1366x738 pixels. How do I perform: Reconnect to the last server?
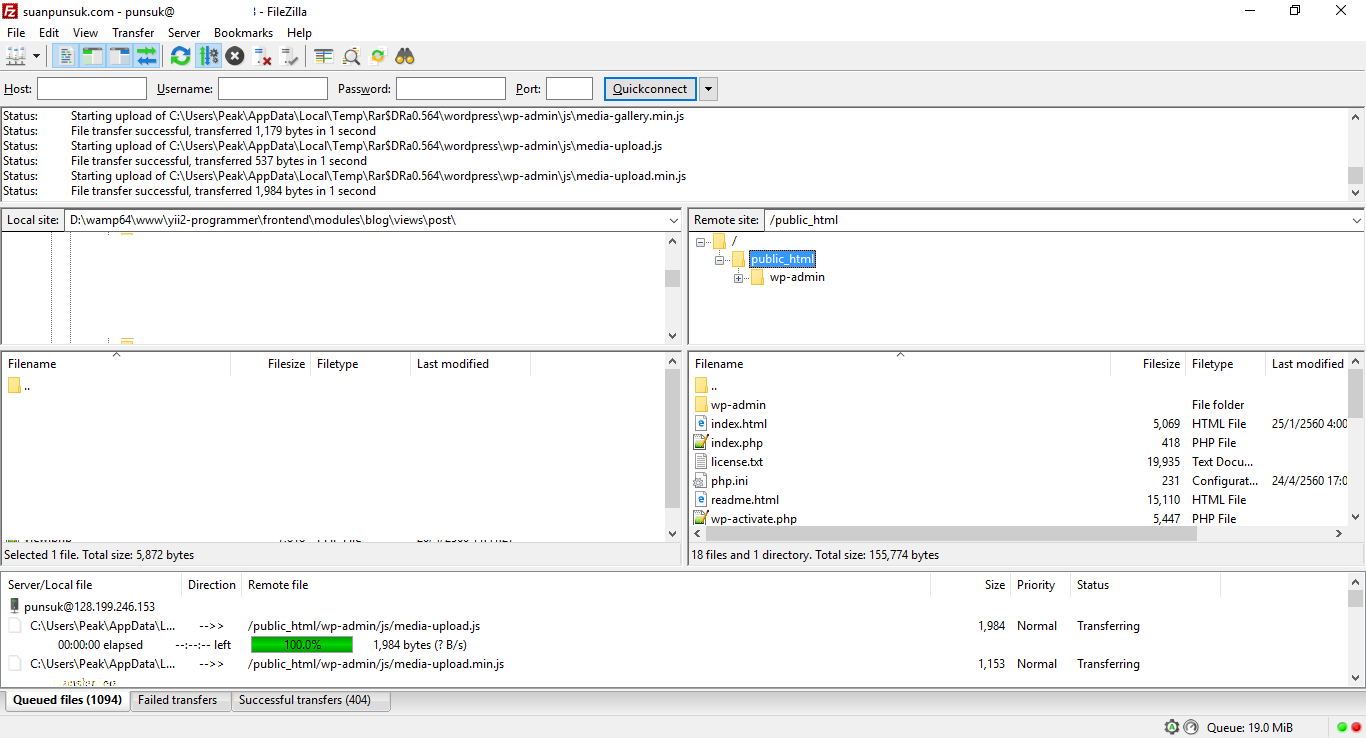coord(289,56)
